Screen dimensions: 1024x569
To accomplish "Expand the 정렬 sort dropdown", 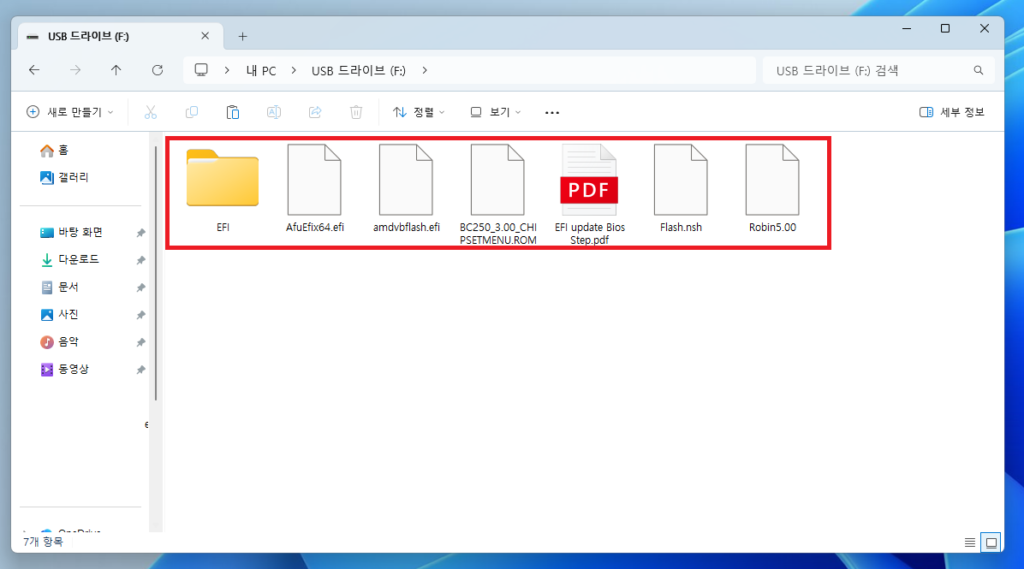I will coord(418,112).
